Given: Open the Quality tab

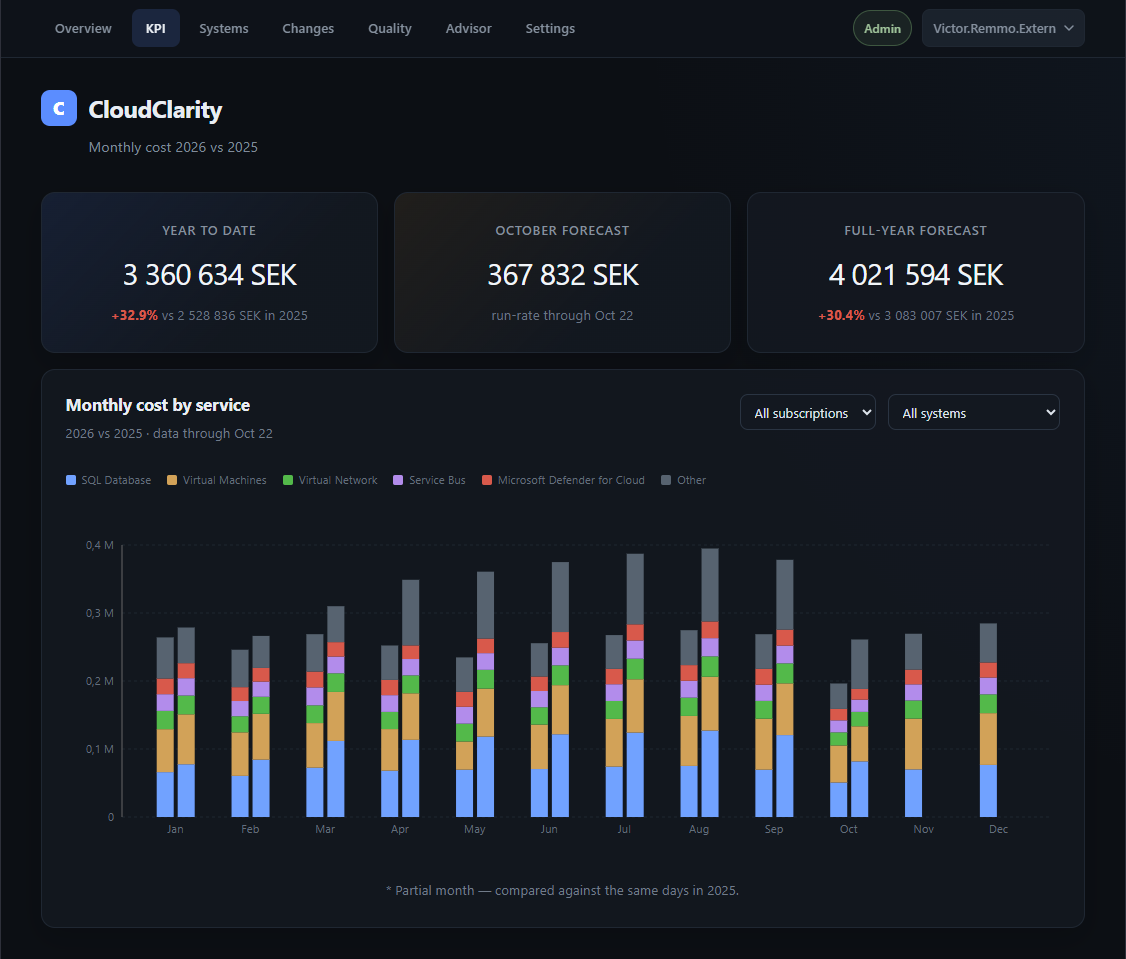Looking at the screenshot, I should [x=390, y=29].
